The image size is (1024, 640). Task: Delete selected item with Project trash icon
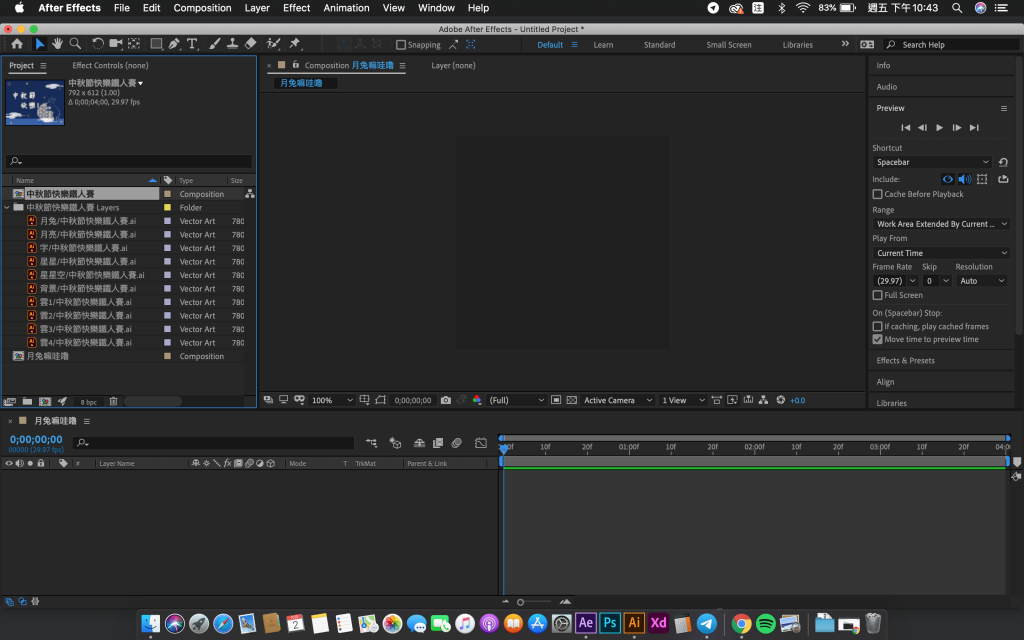pos(113,401)
